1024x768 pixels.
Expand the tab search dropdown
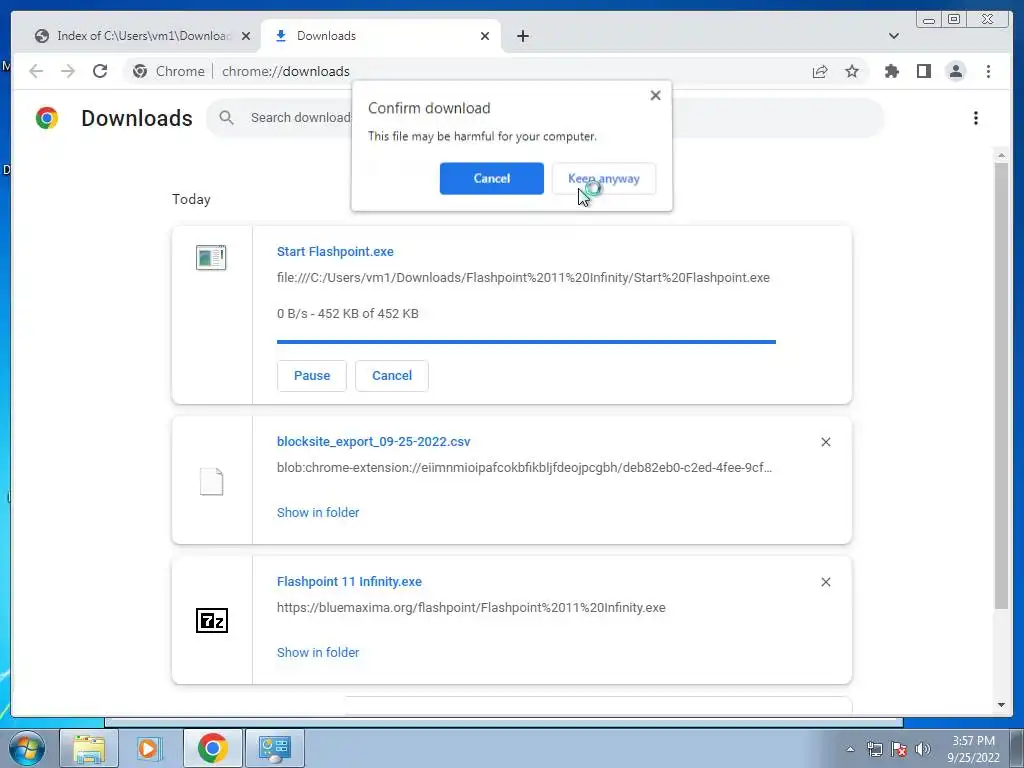point(893,36)
